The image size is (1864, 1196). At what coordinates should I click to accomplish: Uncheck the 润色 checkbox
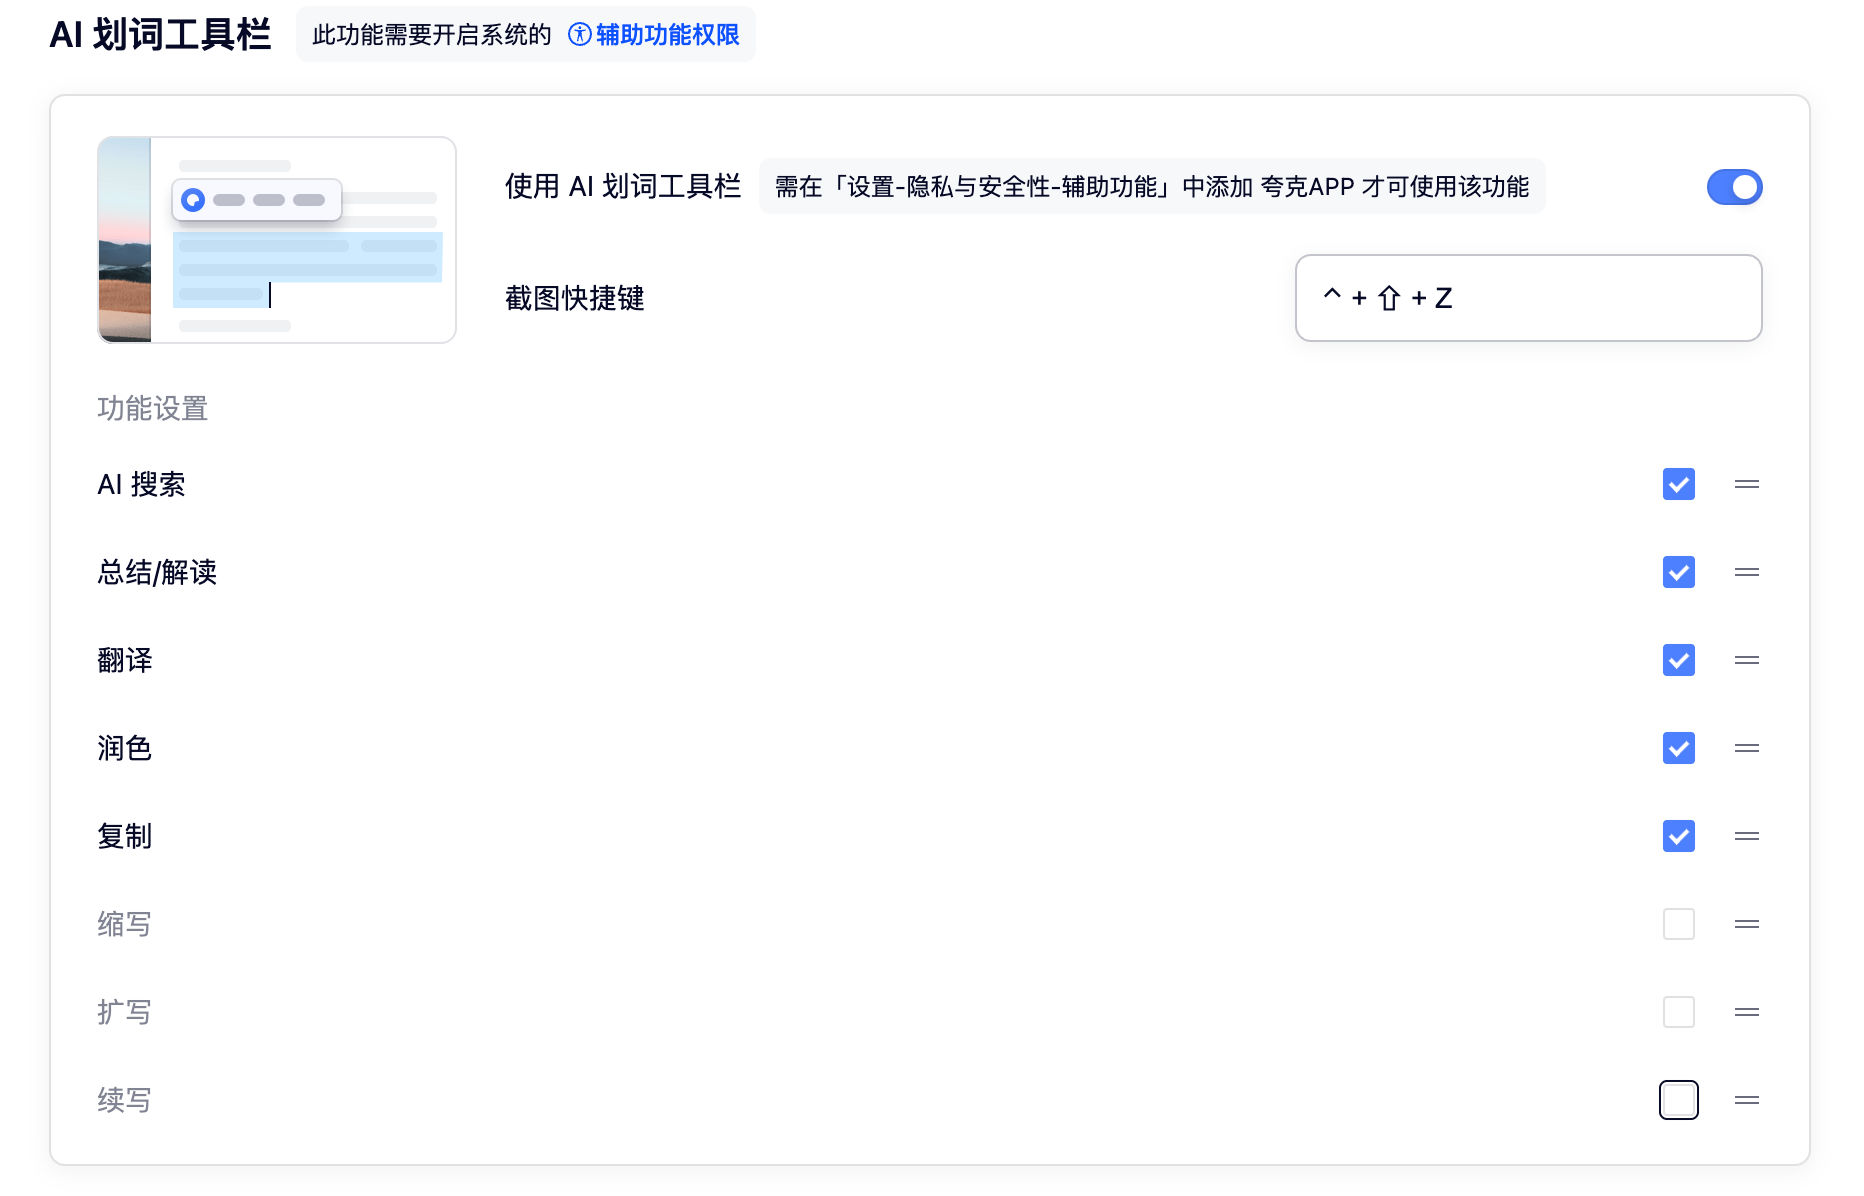tap(1679, 748)
